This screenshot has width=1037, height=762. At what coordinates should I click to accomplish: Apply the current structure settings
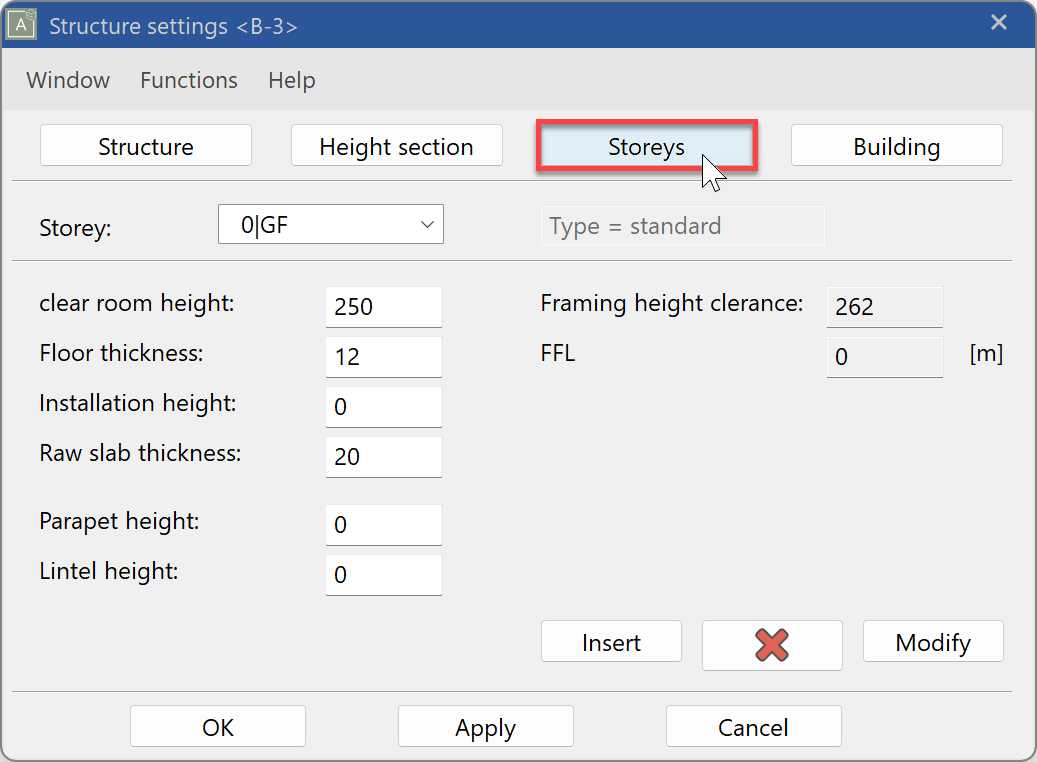point(485,726)
